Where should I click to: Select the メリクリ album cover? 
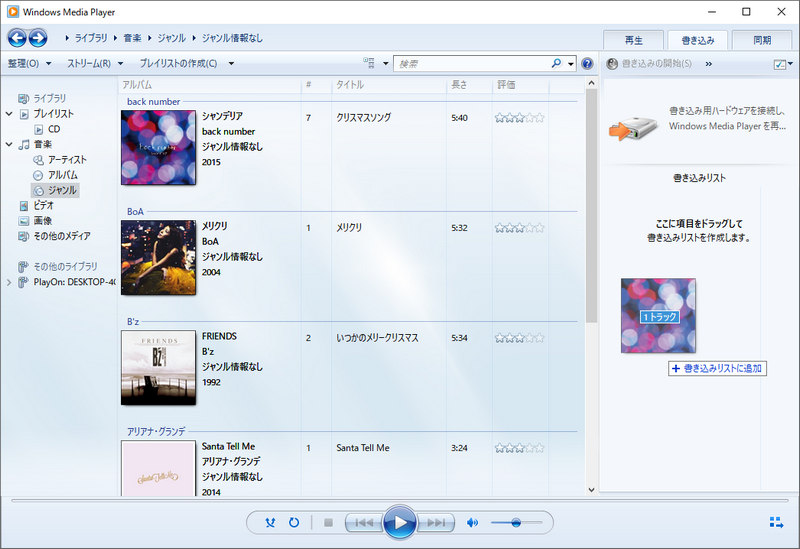[x=158, y=258]
